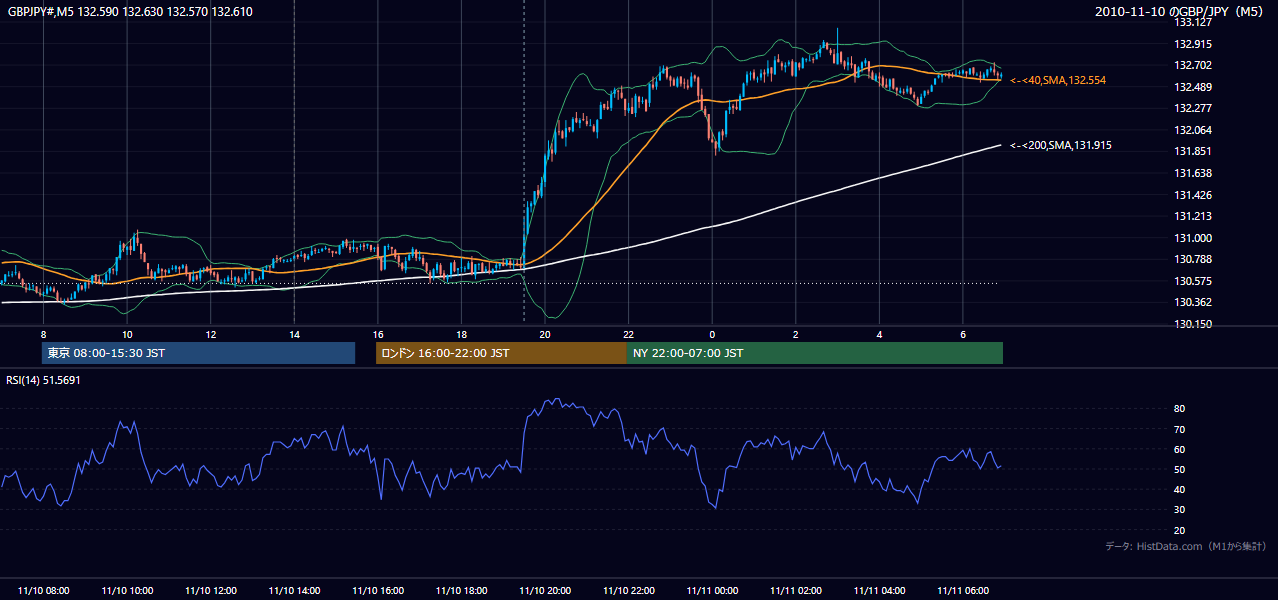The height and width of the screenshot is (600, 1278).
Task: Click the 11/11 04:00 time axis label
Action: [879, 591]
